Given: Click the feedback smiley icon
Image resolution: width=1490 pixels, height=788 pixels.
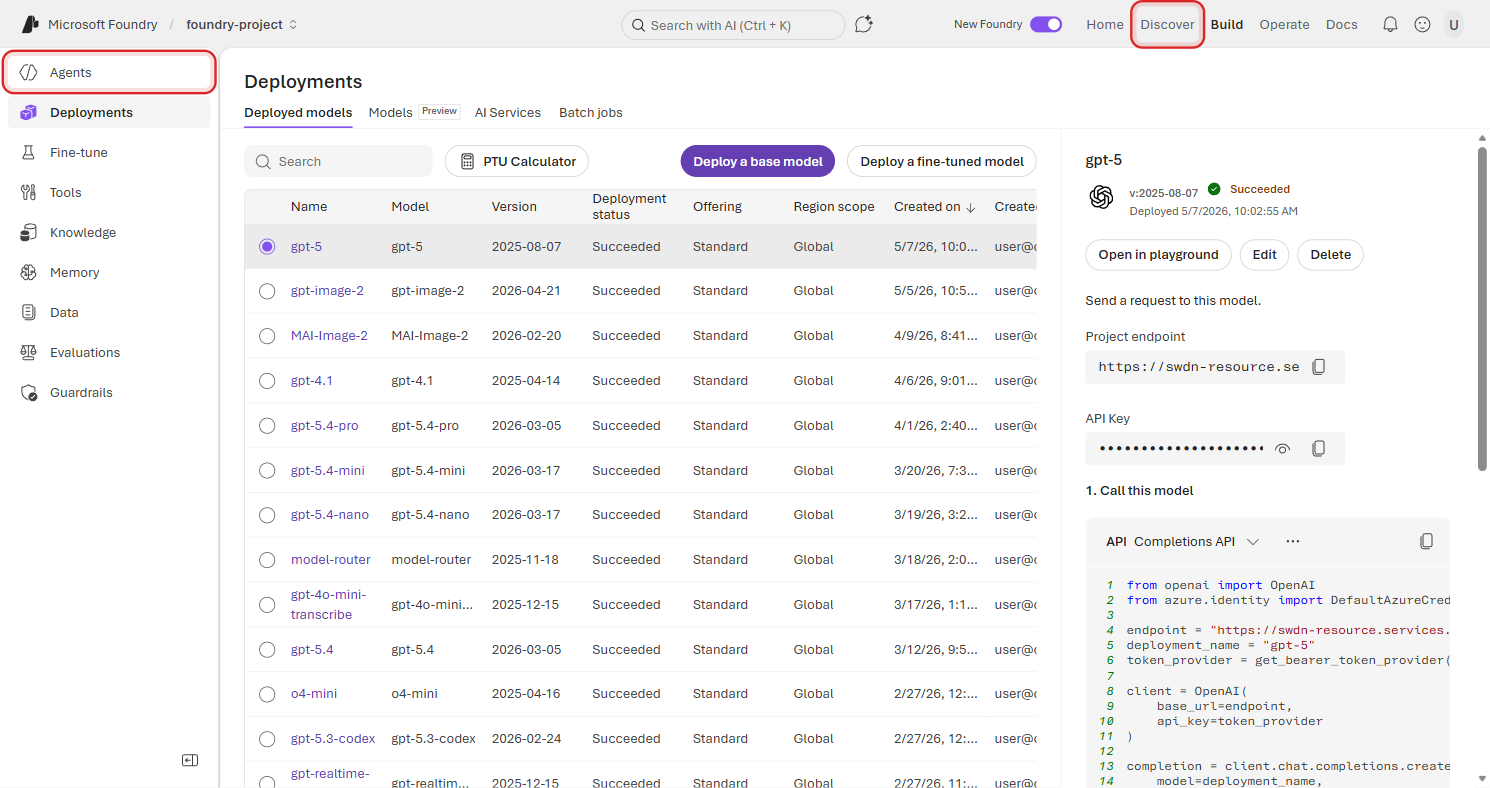Looking at the screenshot, I should (1422, 24).
